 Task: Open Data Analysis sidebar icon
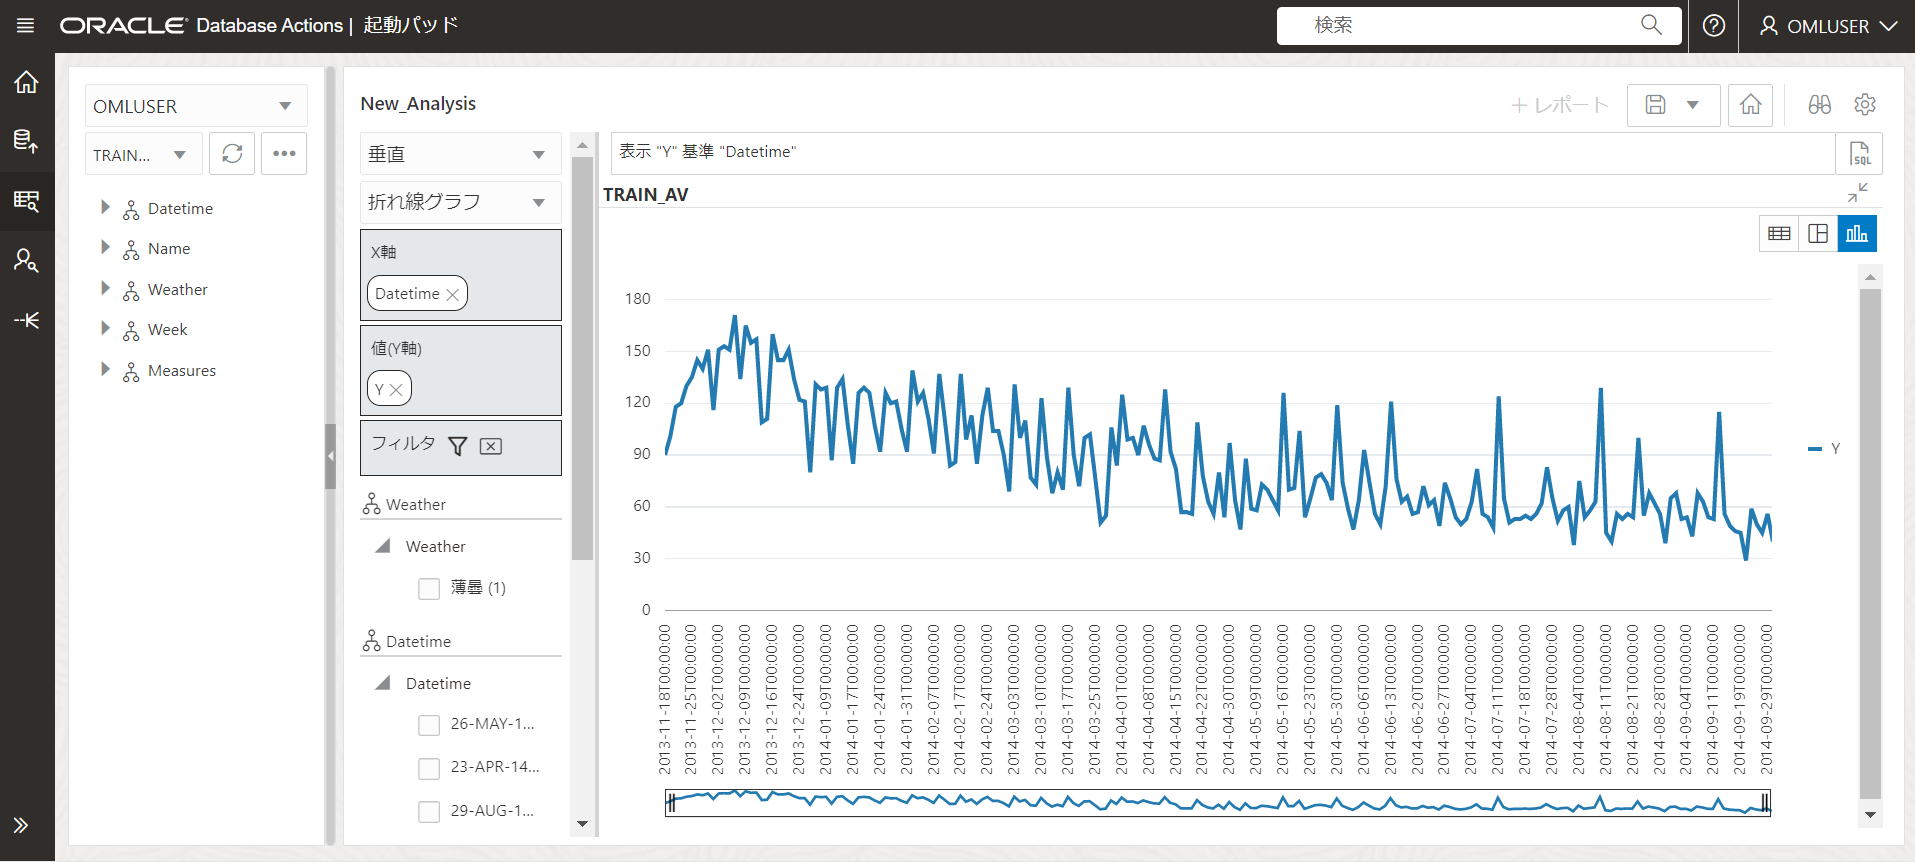[26, 201]
